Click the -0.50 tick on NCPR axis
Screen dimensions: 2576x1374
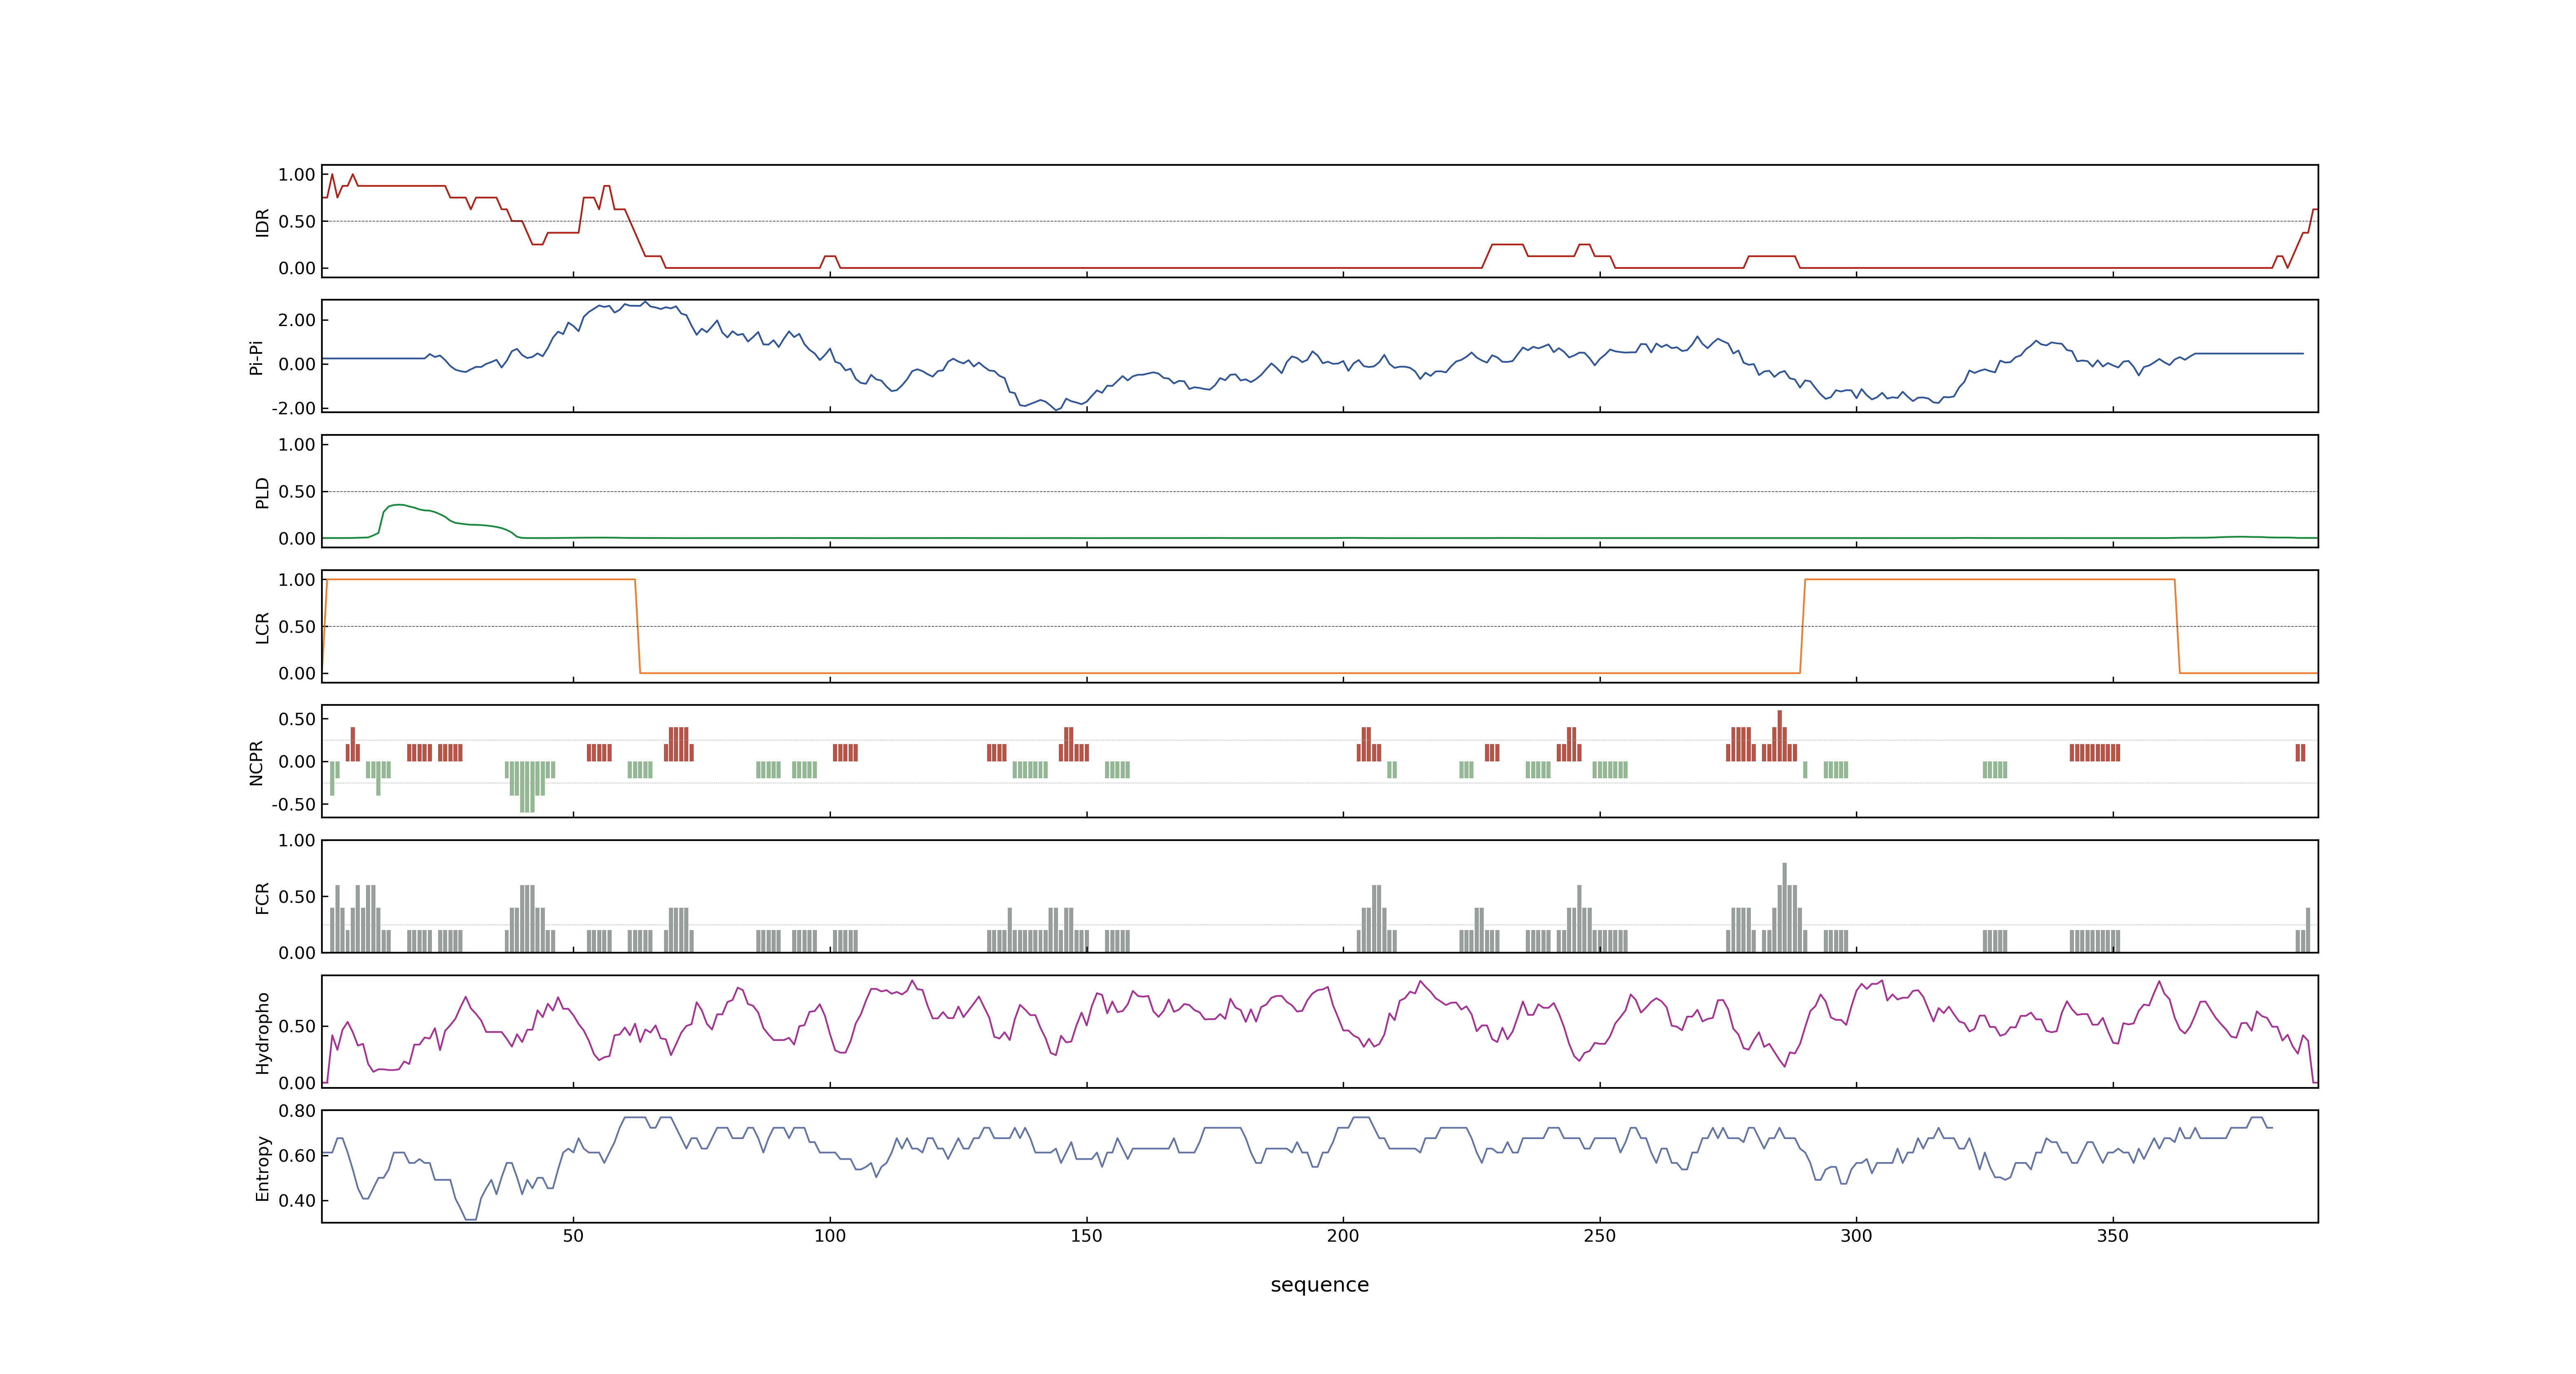[x=293, y=804]
